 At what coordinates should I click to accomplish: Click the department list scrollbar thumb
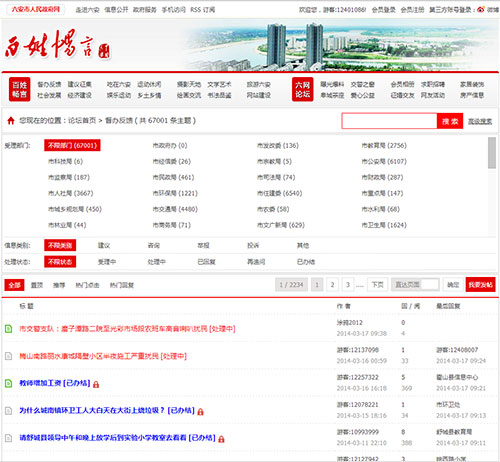coord(492,153)
